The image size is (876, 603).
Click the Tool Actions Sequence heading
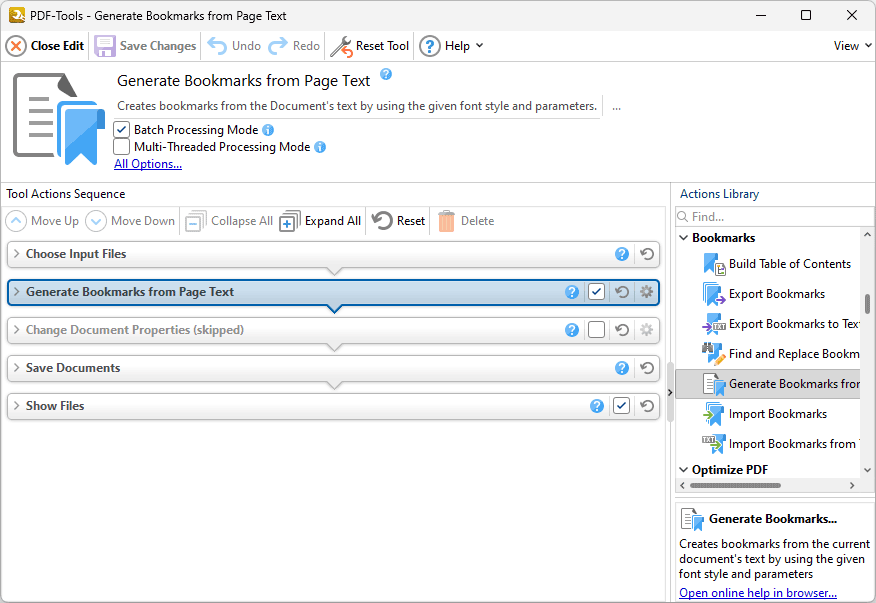(66, 194)
